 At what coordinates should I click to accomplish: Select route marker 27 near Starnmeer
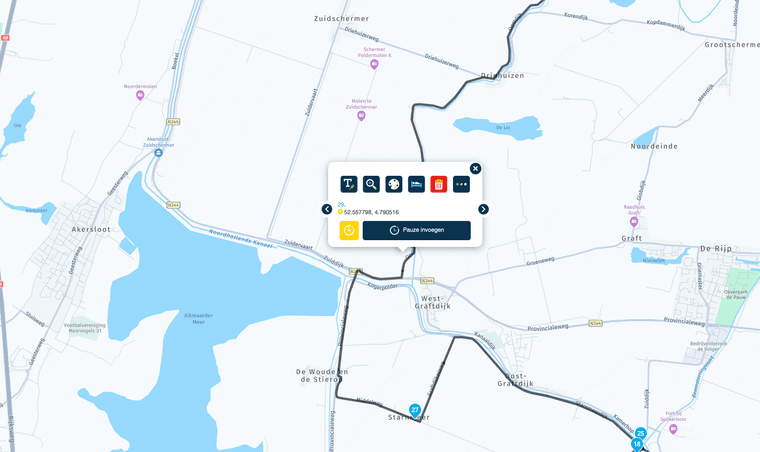tap(415, 410)
